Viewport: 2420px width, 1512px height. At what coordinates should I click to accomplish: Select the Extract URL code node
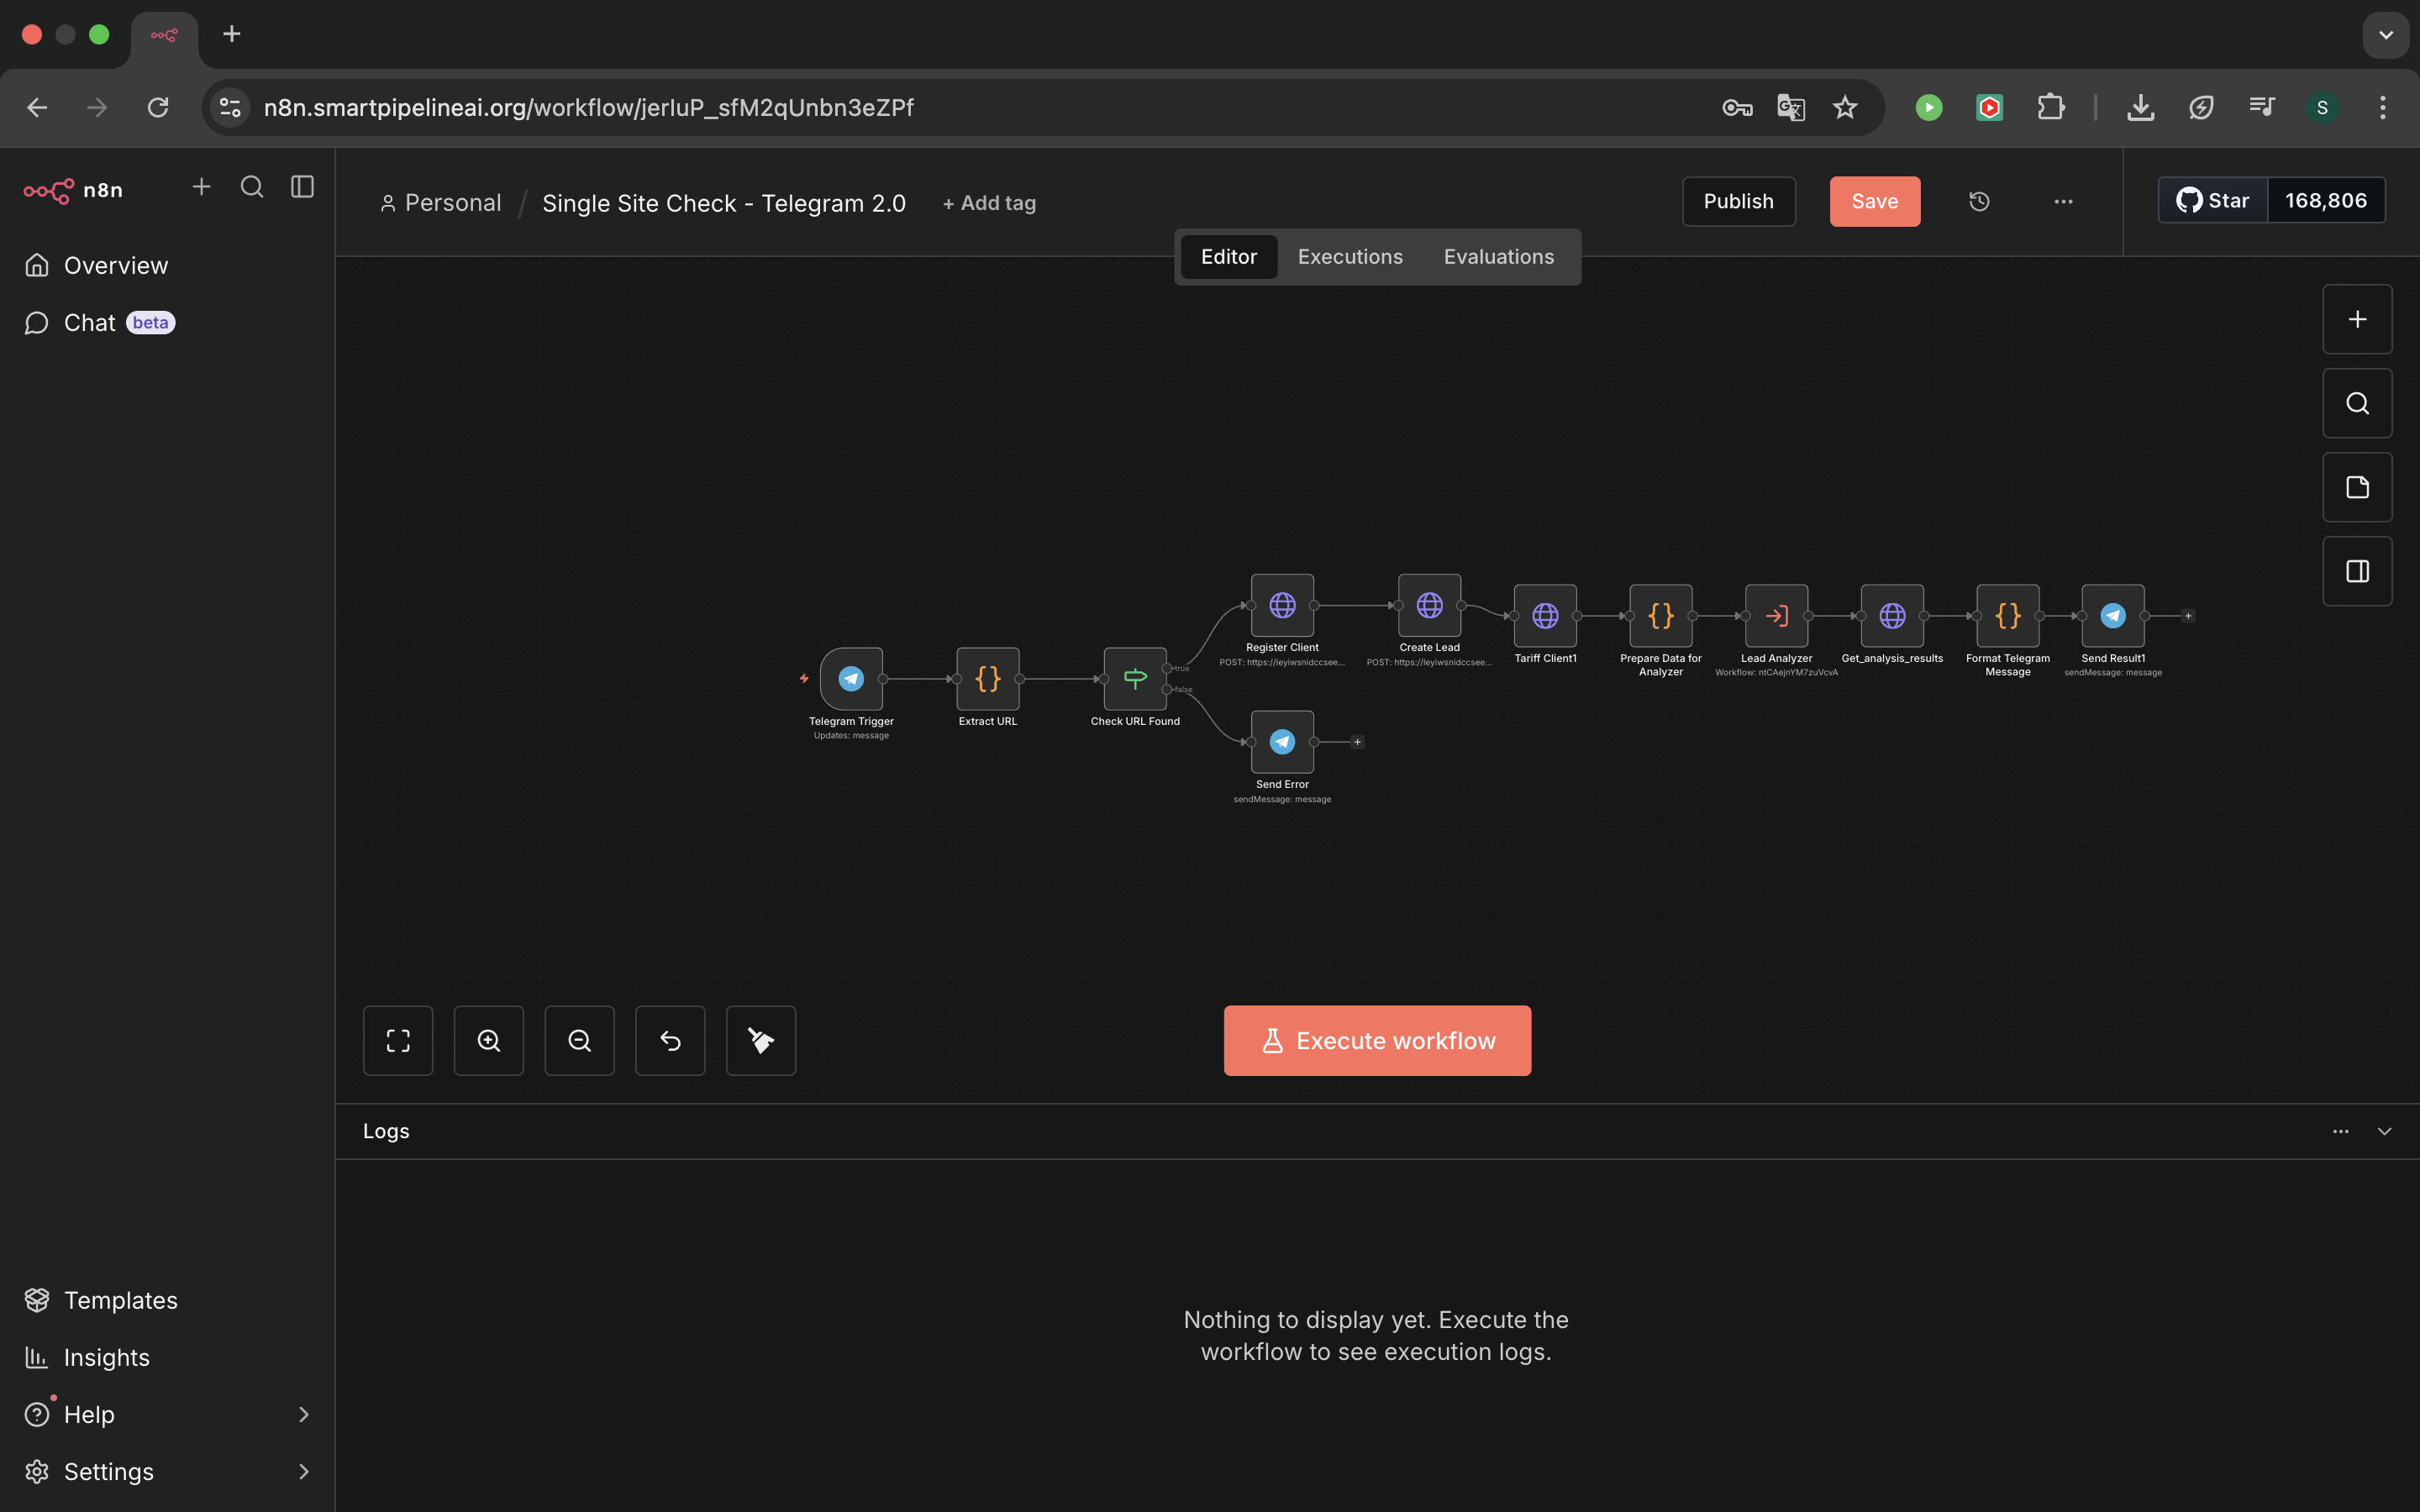(987, 679)
